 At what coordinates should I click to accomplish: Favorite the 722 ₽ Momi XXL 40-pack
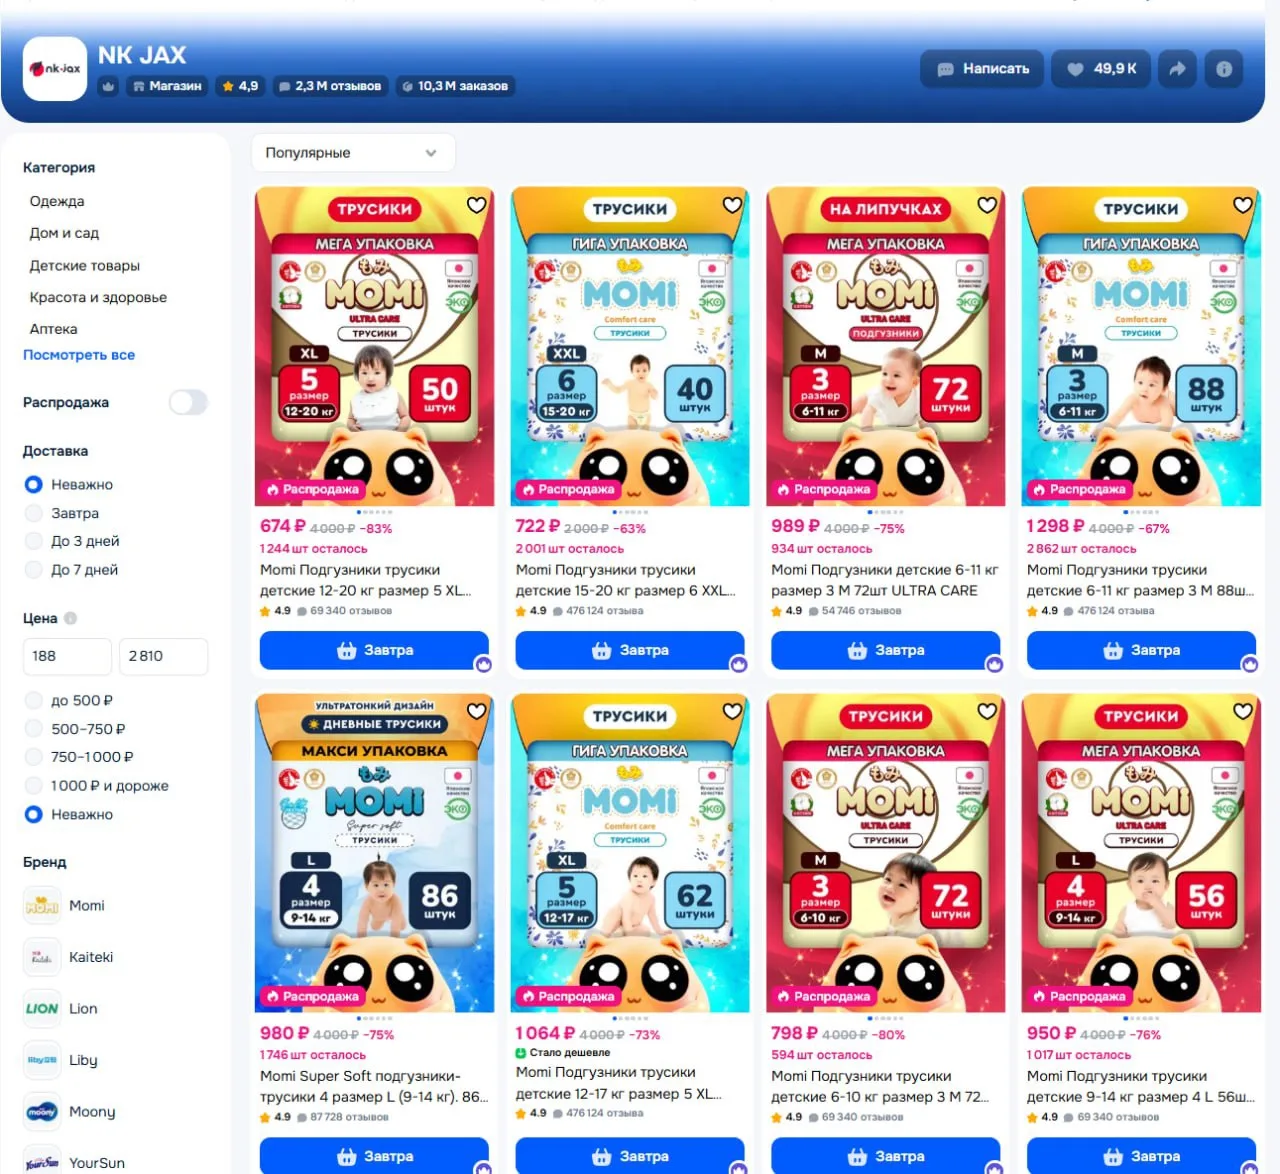click(733, 205)
